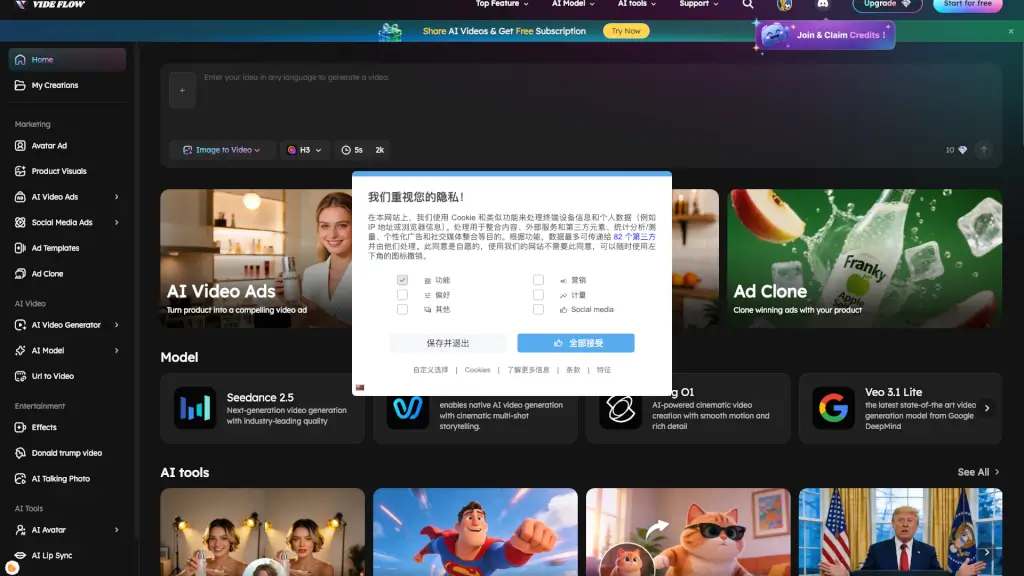Click the send arrow in prompt box
Viewport: 1024px width, 576px height.
[x=984, y=150]
